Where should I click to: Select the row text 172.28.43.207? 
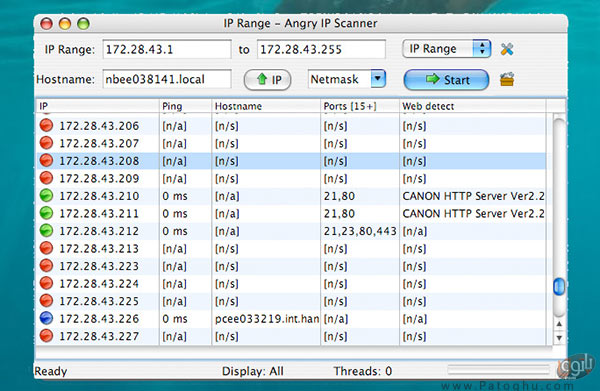click(99, 143)
